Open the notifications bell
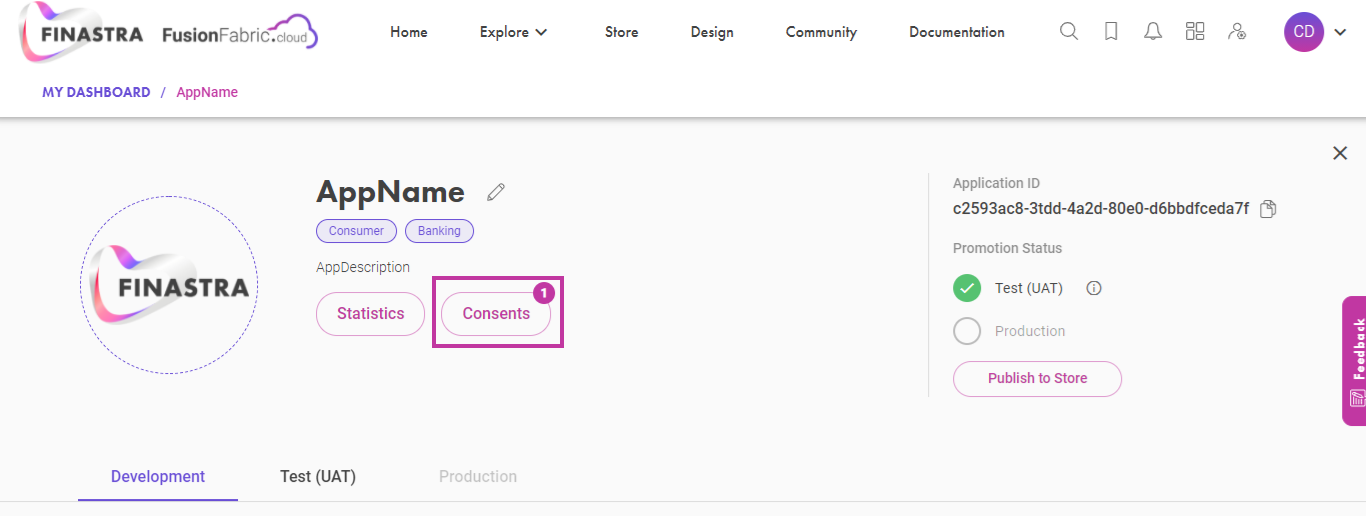 click(1153, 31)
